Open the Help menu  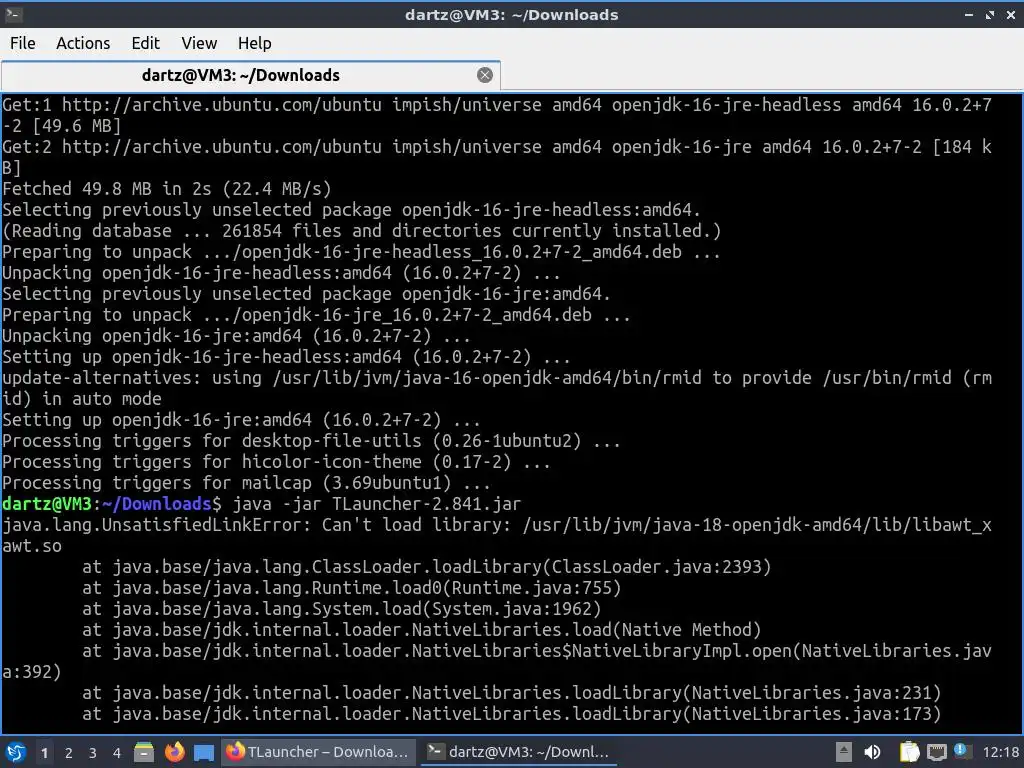(254, 43)
